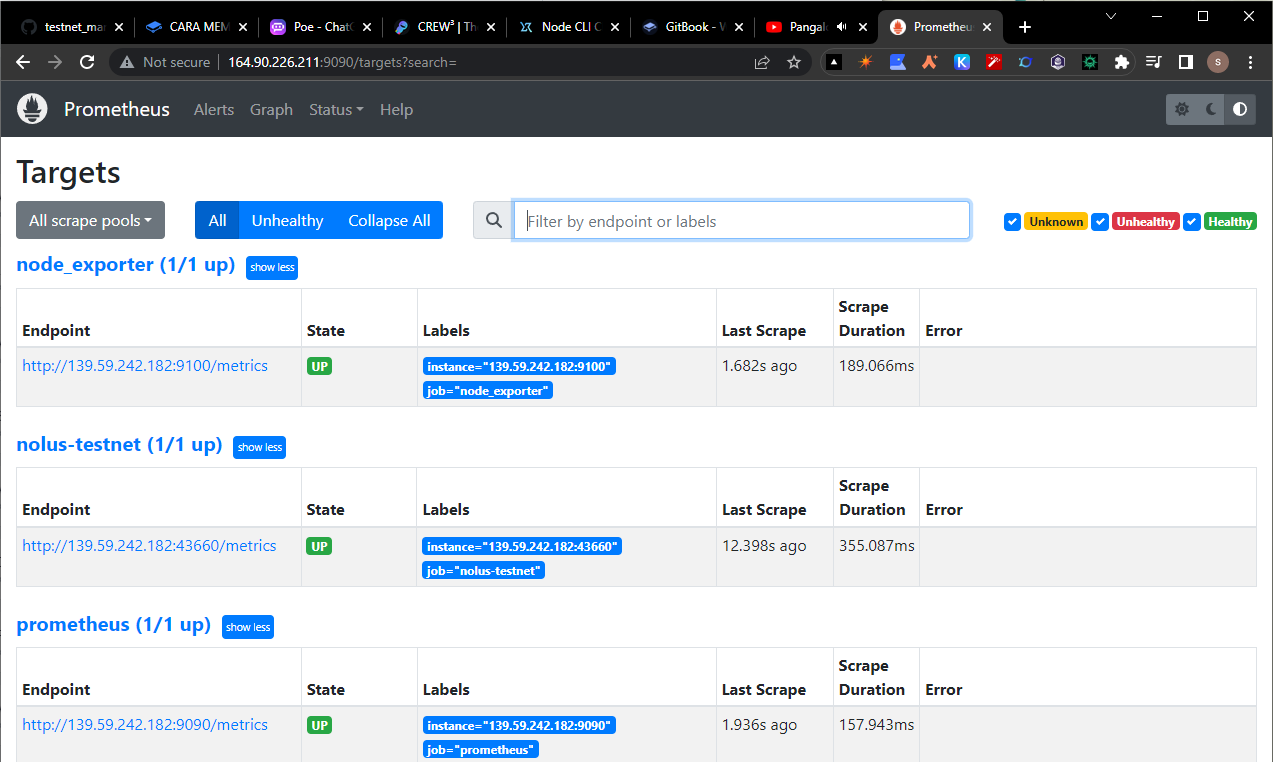Open the Status menu dropdown

tap(335, 109)
